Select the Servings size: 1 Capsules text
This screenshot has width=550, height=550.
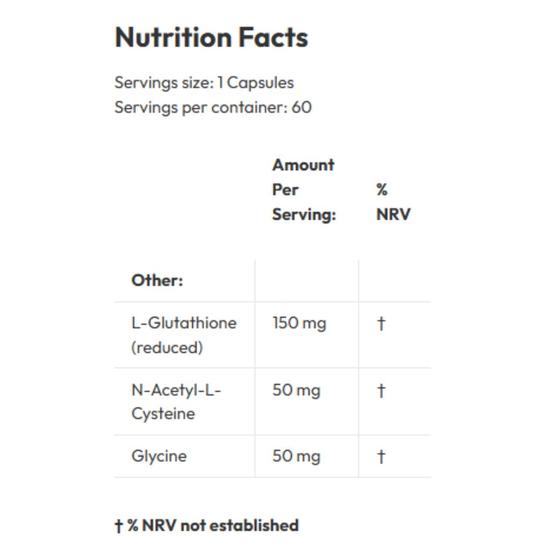click(x=204, y=83)
